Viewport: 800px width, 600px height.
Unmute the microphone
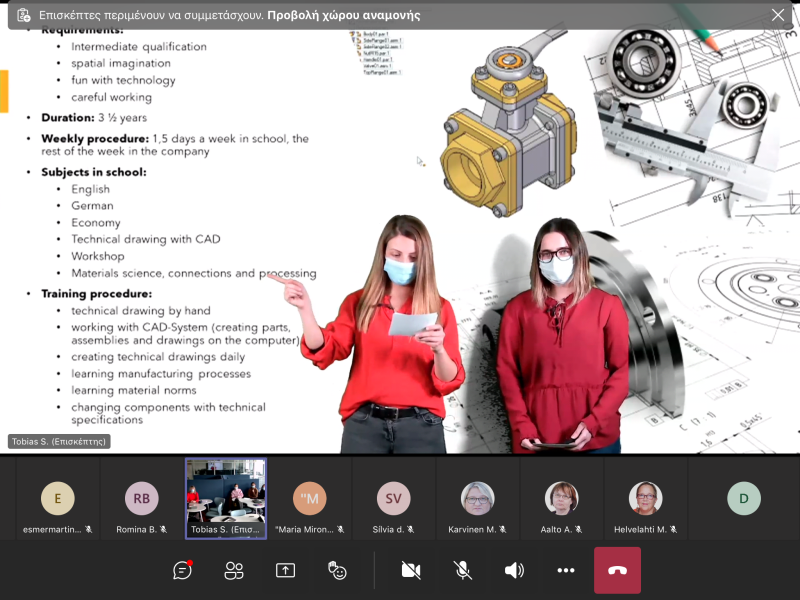463,570
